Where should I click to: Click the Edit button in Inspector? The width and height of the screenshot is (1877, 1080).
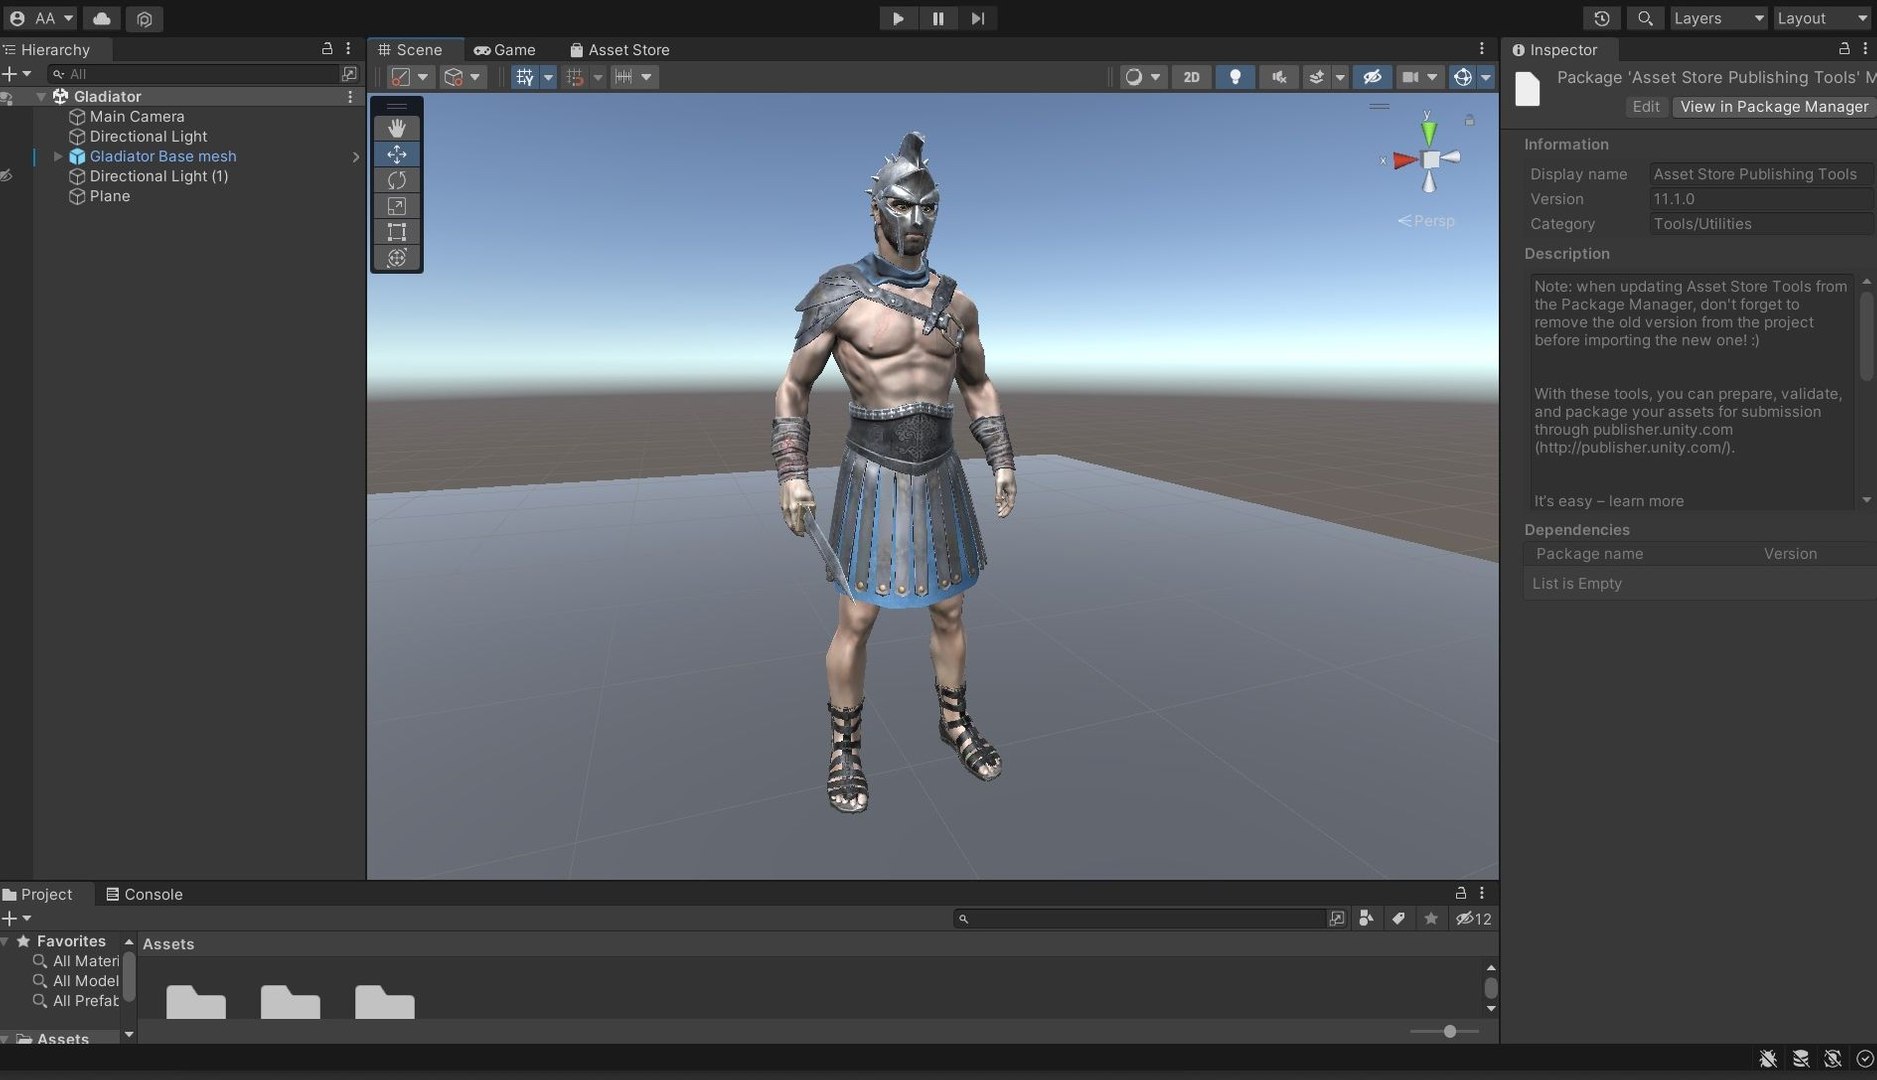(1646, 106)
